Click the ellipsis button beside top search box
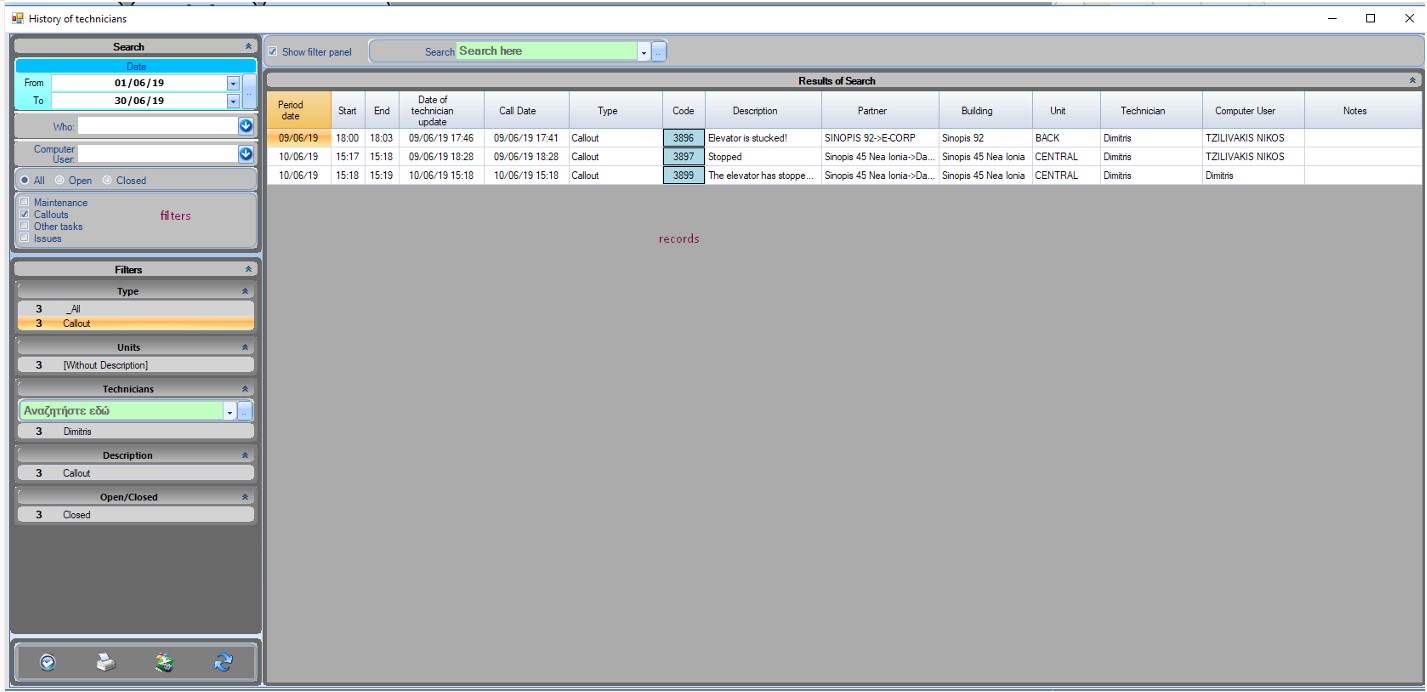 [659, 52]
